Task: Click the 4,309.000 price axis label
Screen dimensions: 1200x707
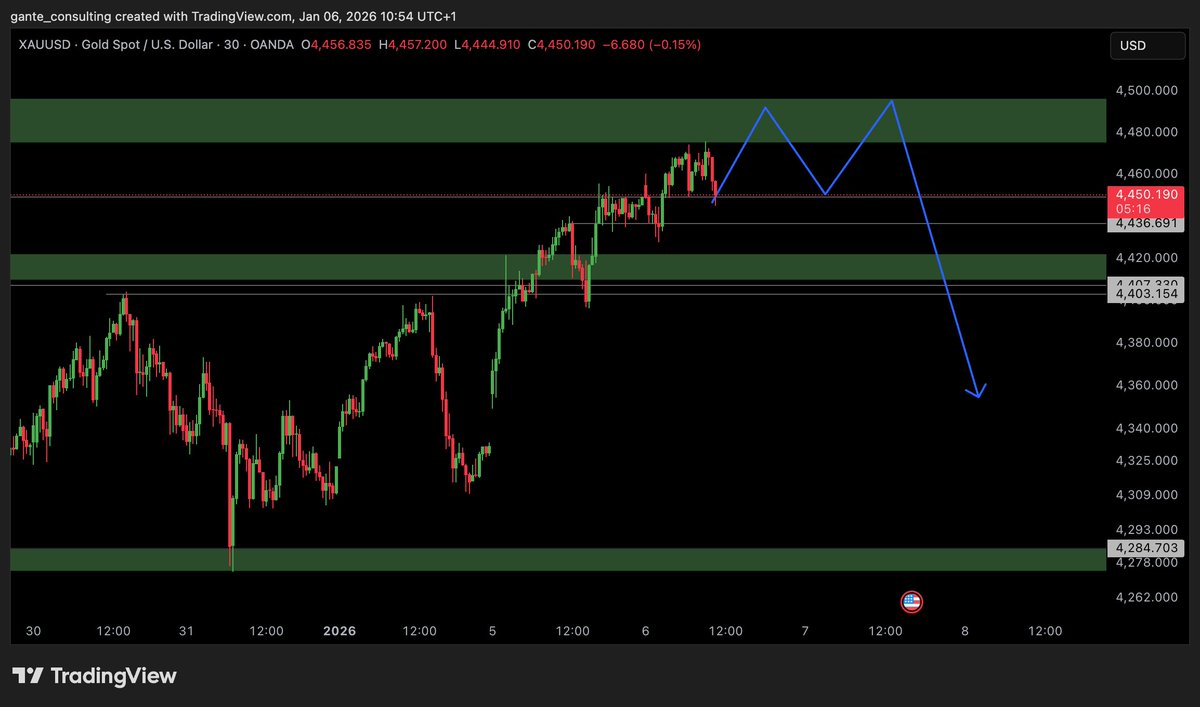Action: click(x=1147, y=494)
